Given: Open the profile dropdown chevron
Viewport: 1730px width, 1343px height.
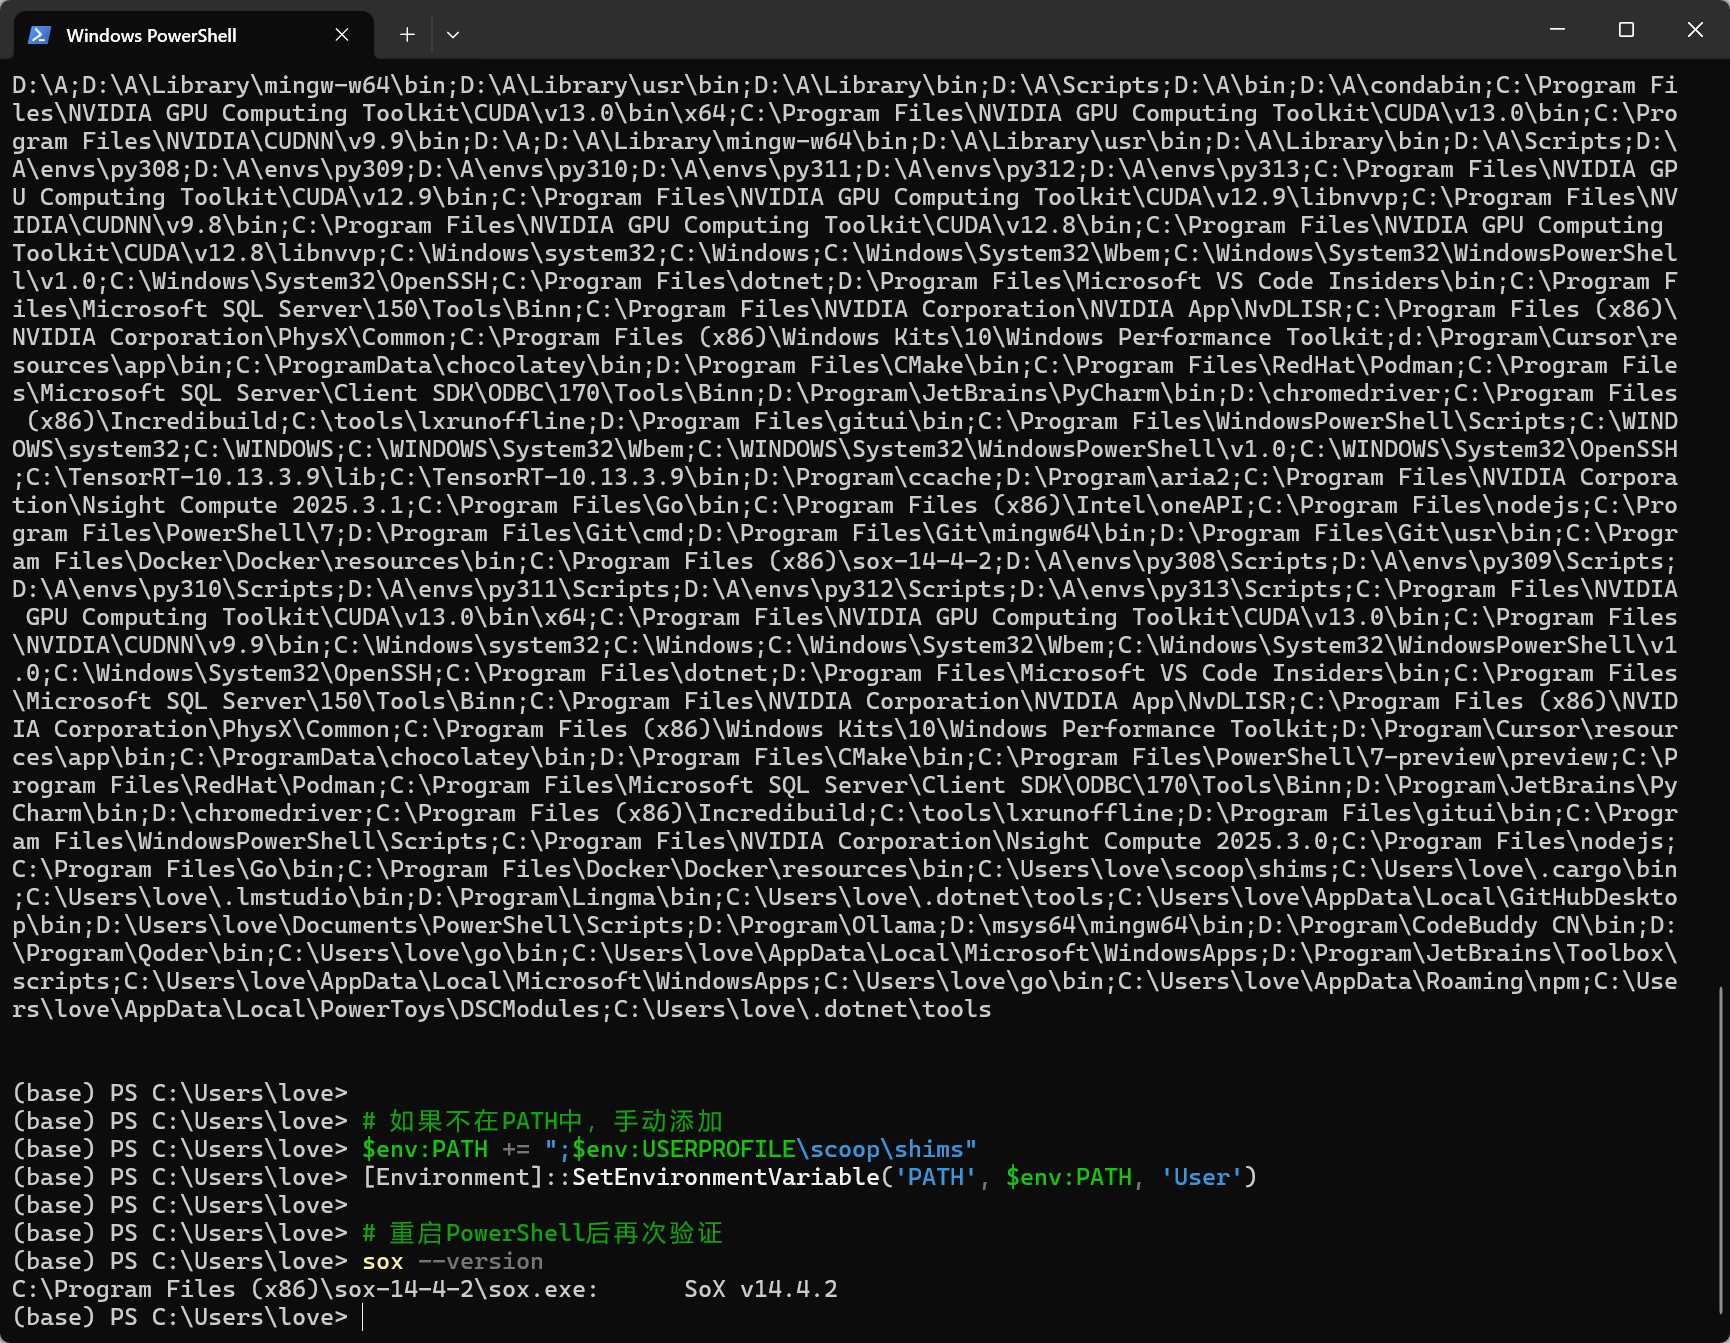Looking at the screenshot, I should click(x=453, y=35).
